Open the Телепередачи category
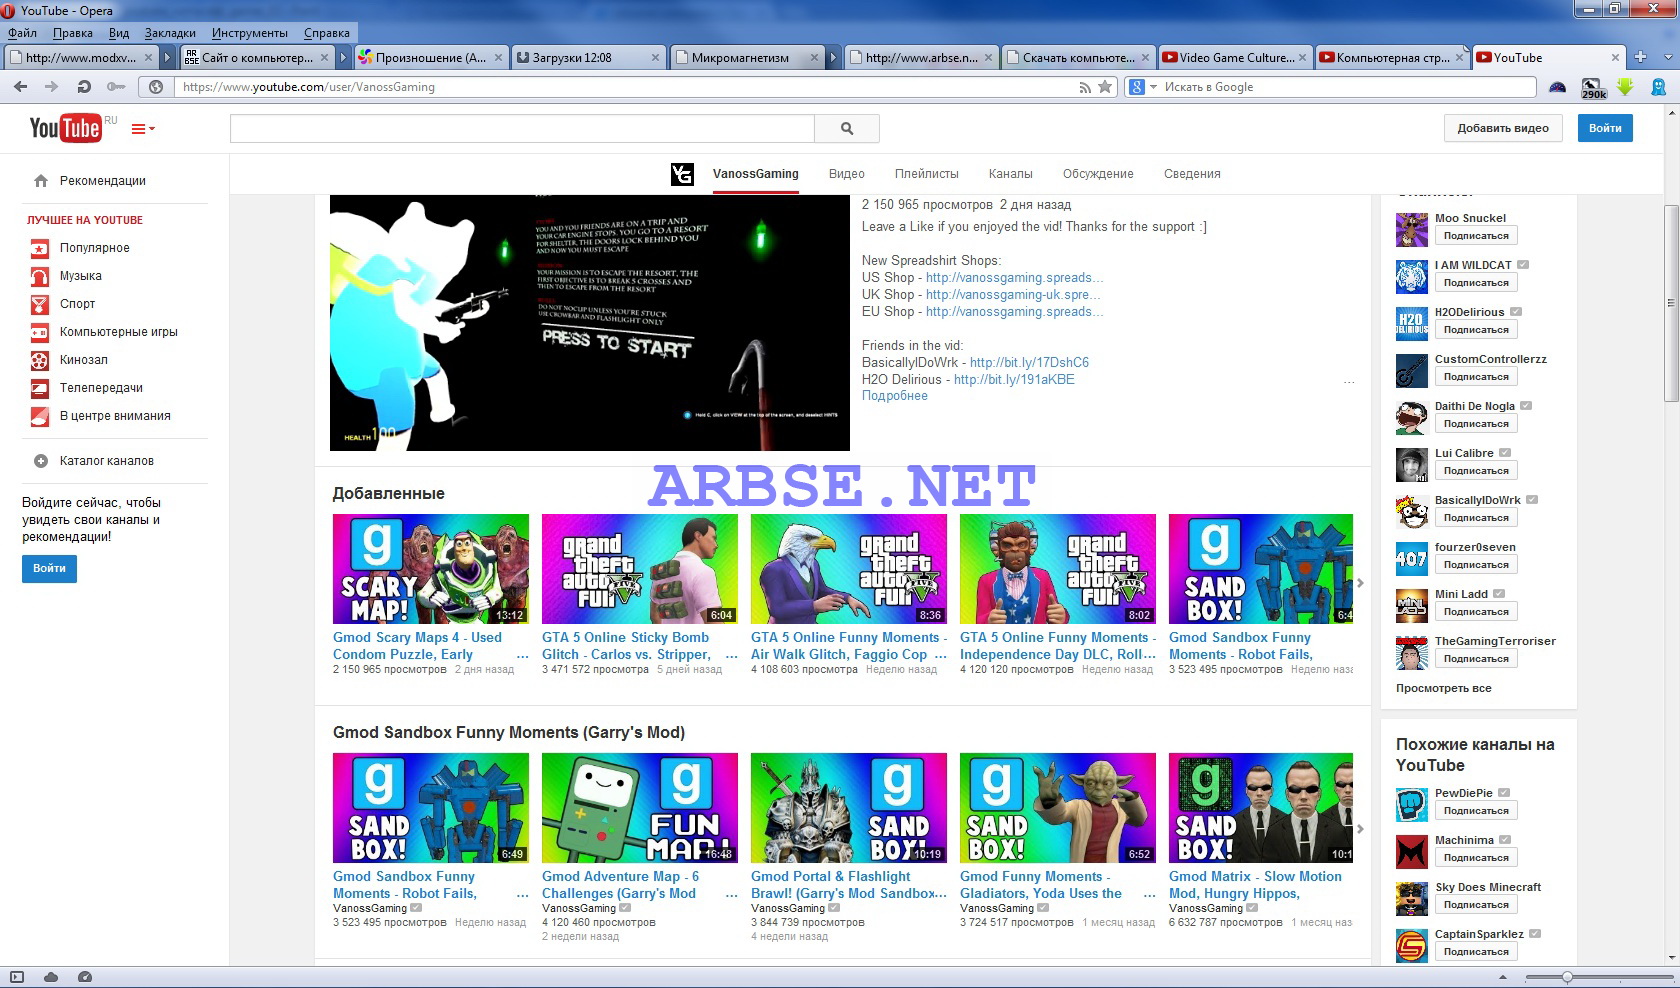The height and width of the screenshot is (988, 1680). click(101, 388)
